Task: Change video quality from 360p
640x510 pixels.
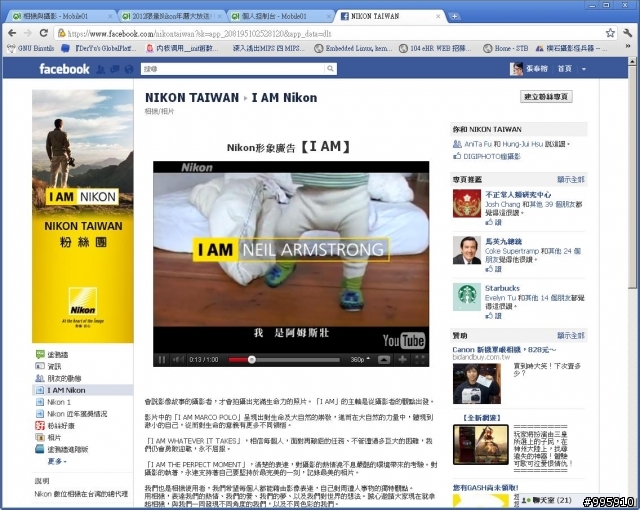Action: [x=360, y=359]
